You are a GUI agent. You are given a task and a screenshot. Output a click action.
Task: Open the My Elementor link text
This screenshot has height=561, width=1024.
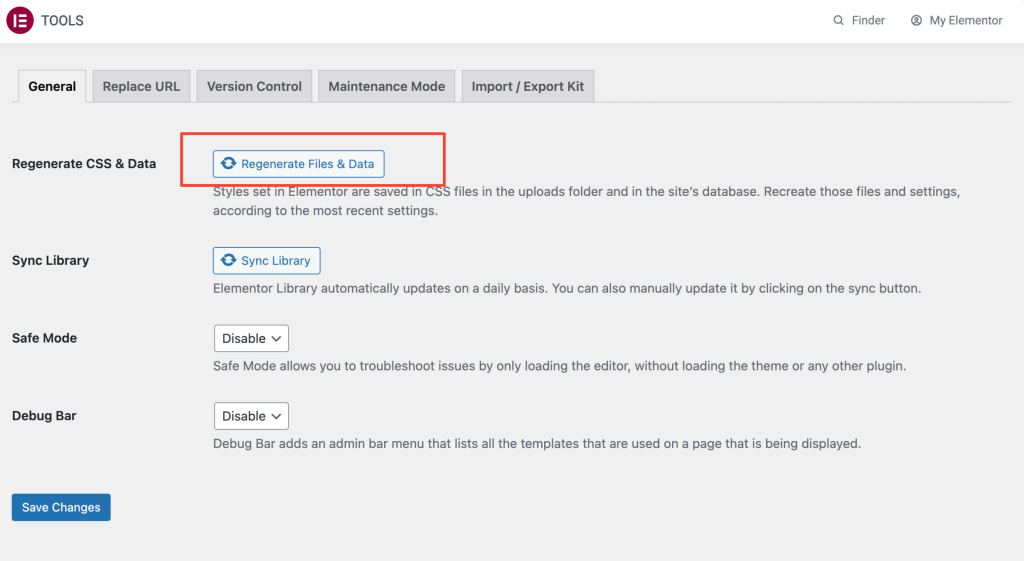[x=965, y=20]
